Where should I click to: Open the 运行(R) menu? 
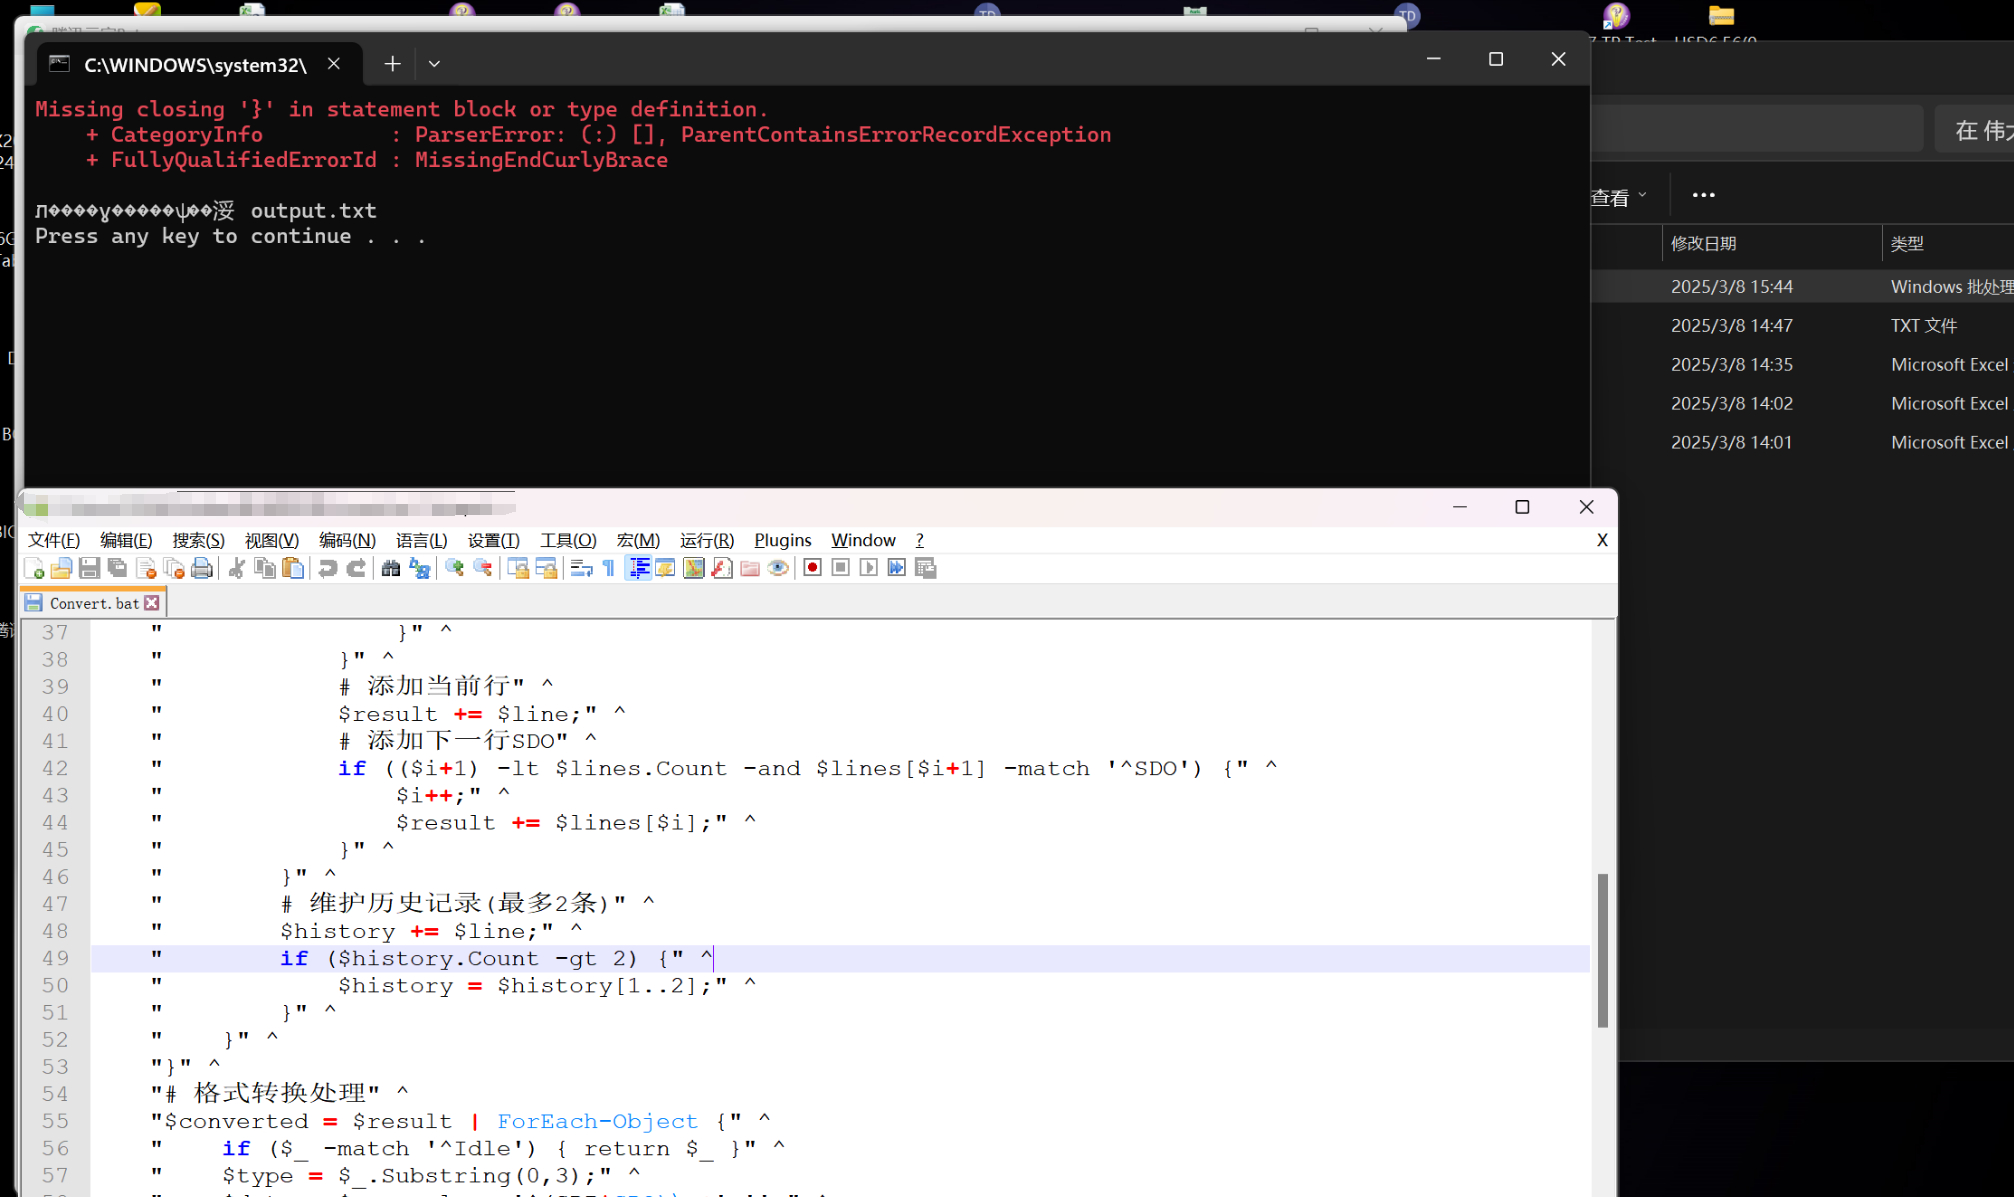click(707, 540)
